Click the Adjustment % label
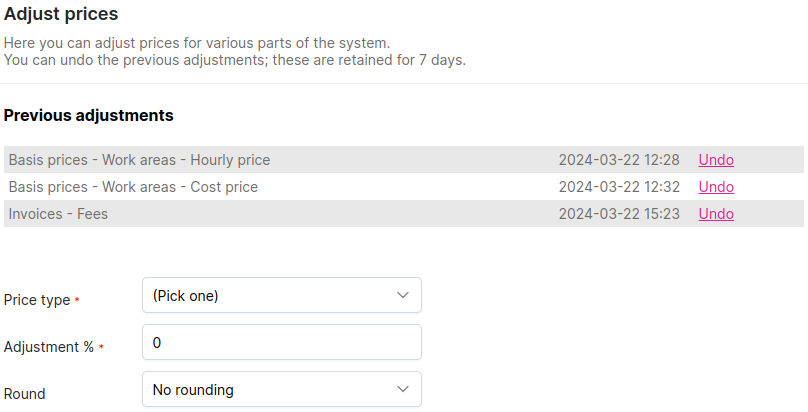This screenshot has width=808, height=412. [x=49, y=347]
